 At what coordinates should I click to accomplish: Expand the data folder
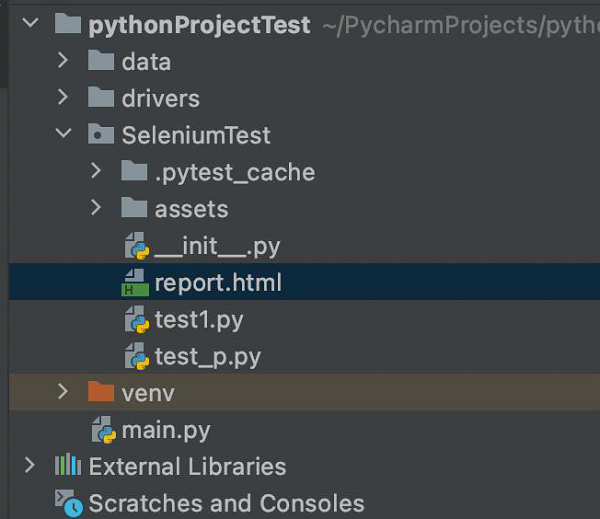(63, 62)
